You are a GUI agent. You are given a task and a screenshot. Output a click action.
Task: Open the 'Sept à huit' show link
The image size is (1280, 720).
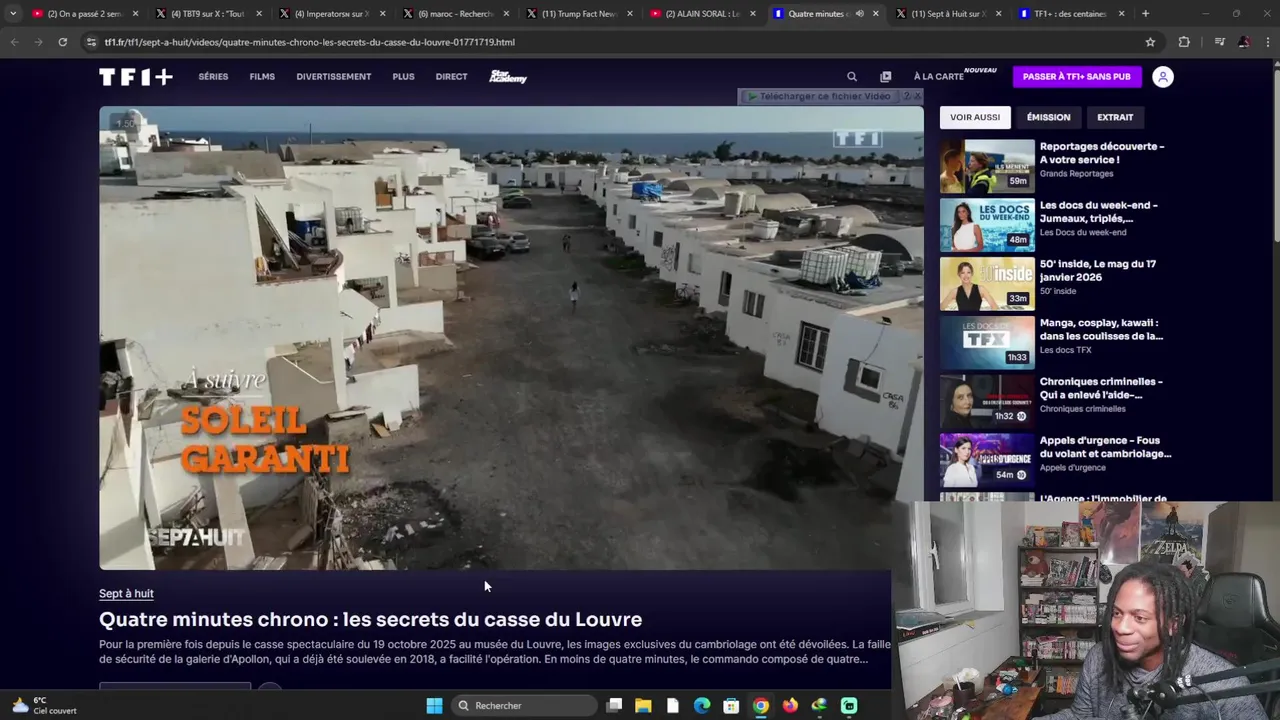coord(126,594)
